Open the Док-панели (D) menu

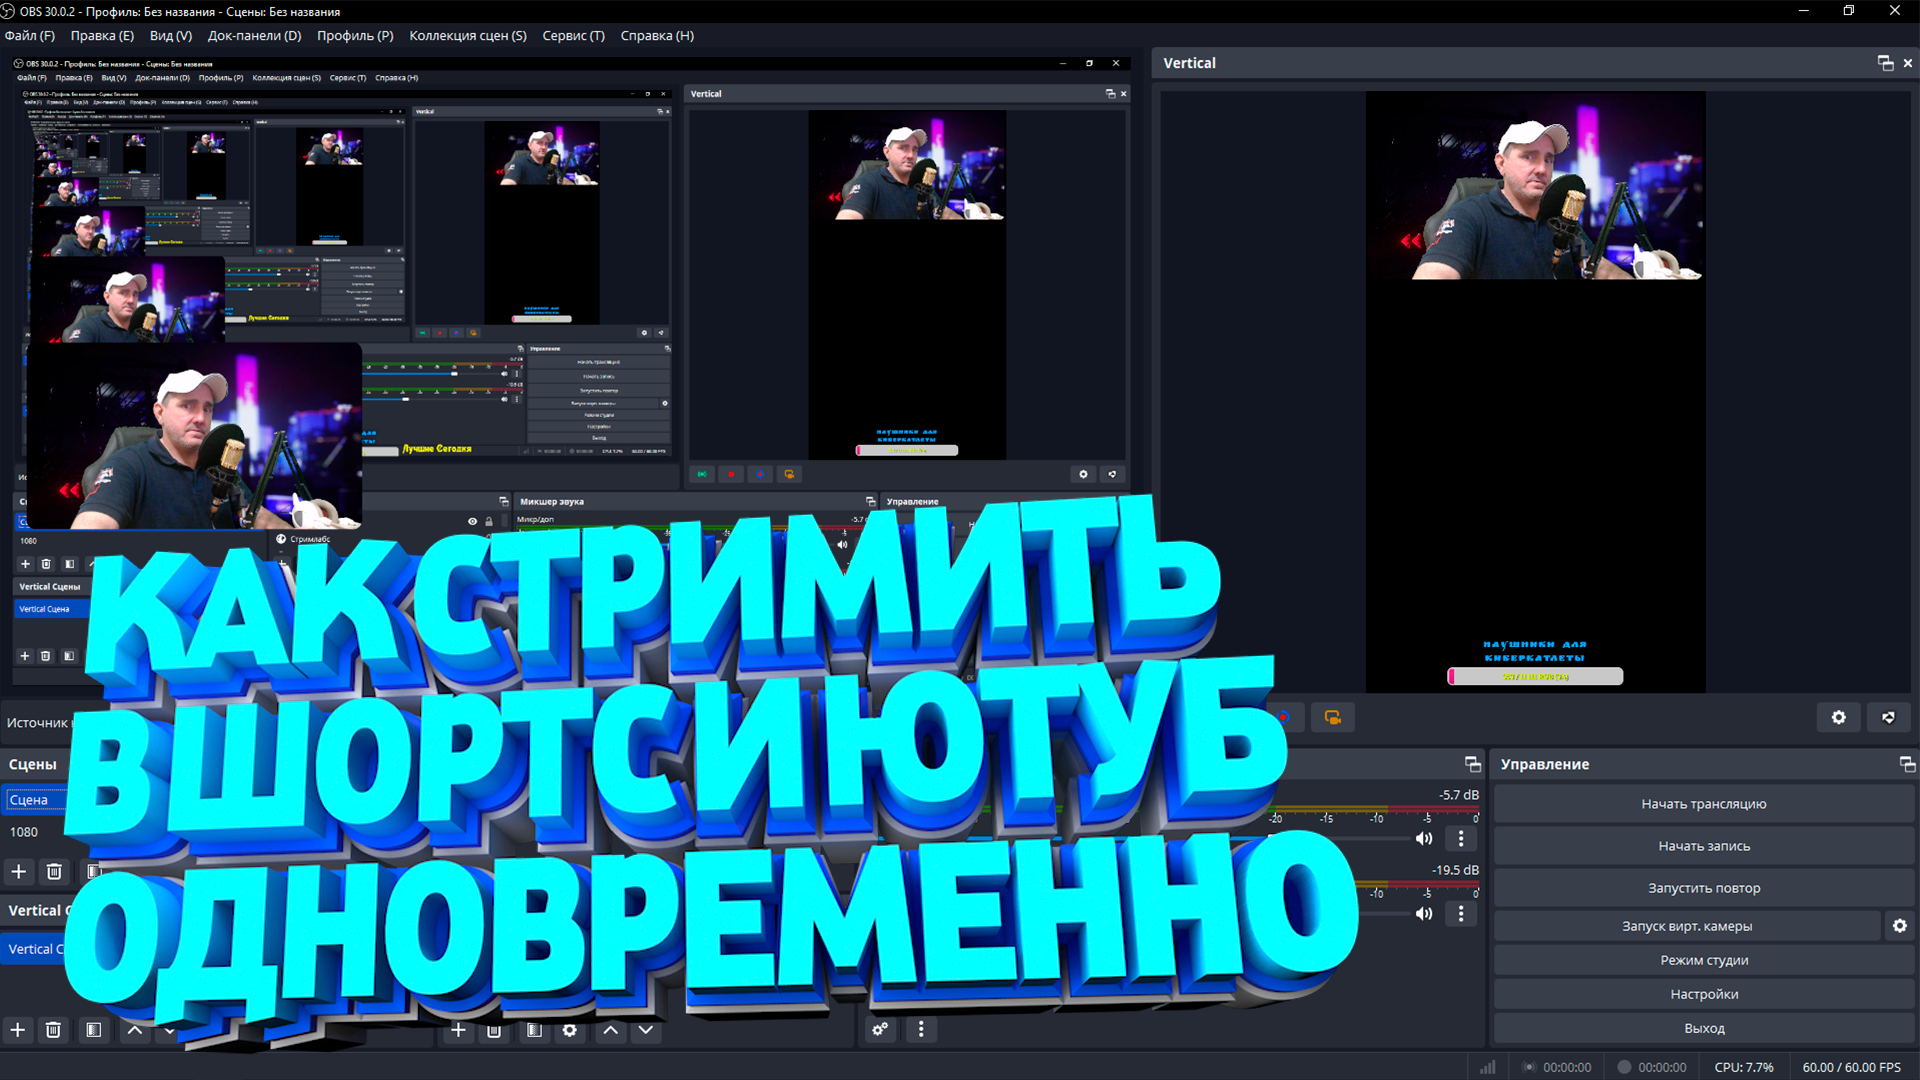pyautogui.click(x=254, y=35)
